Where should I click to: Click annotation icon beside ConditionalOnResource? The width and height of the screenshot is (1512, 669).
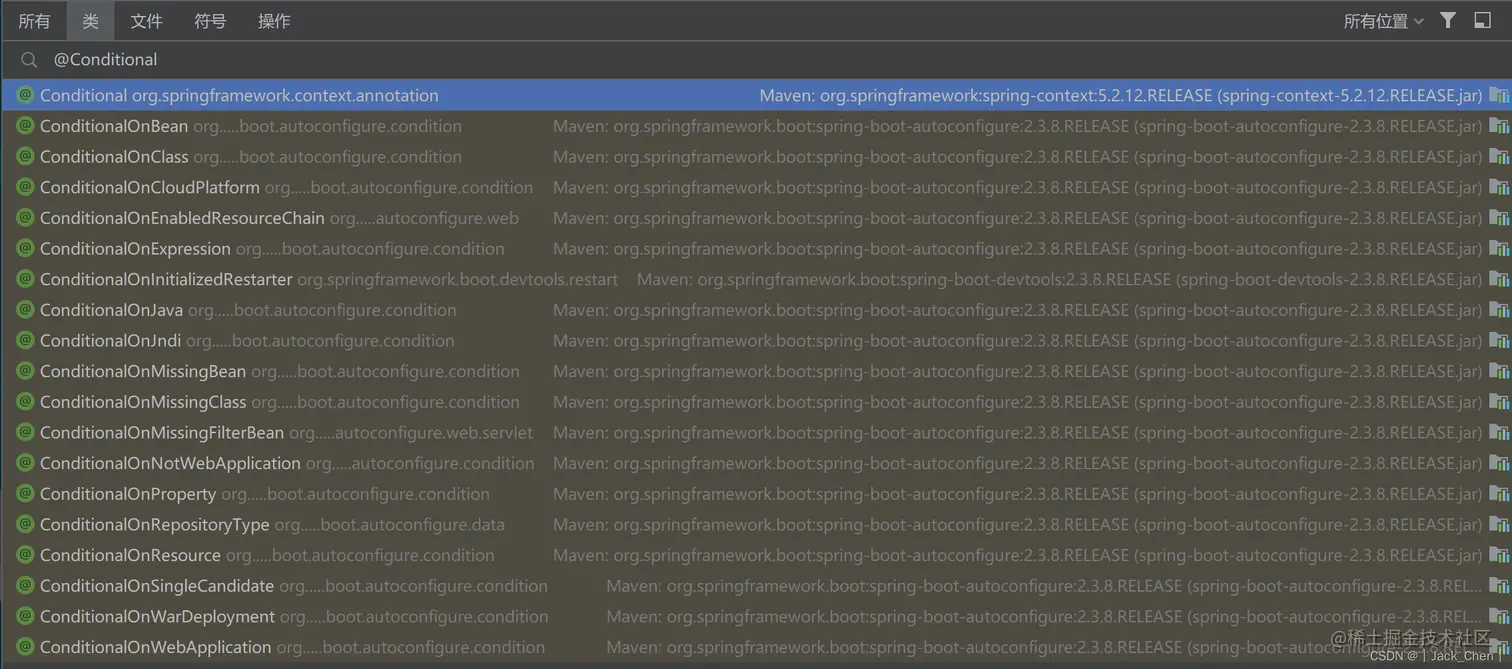pyautogui.click(x=25, y=555)
